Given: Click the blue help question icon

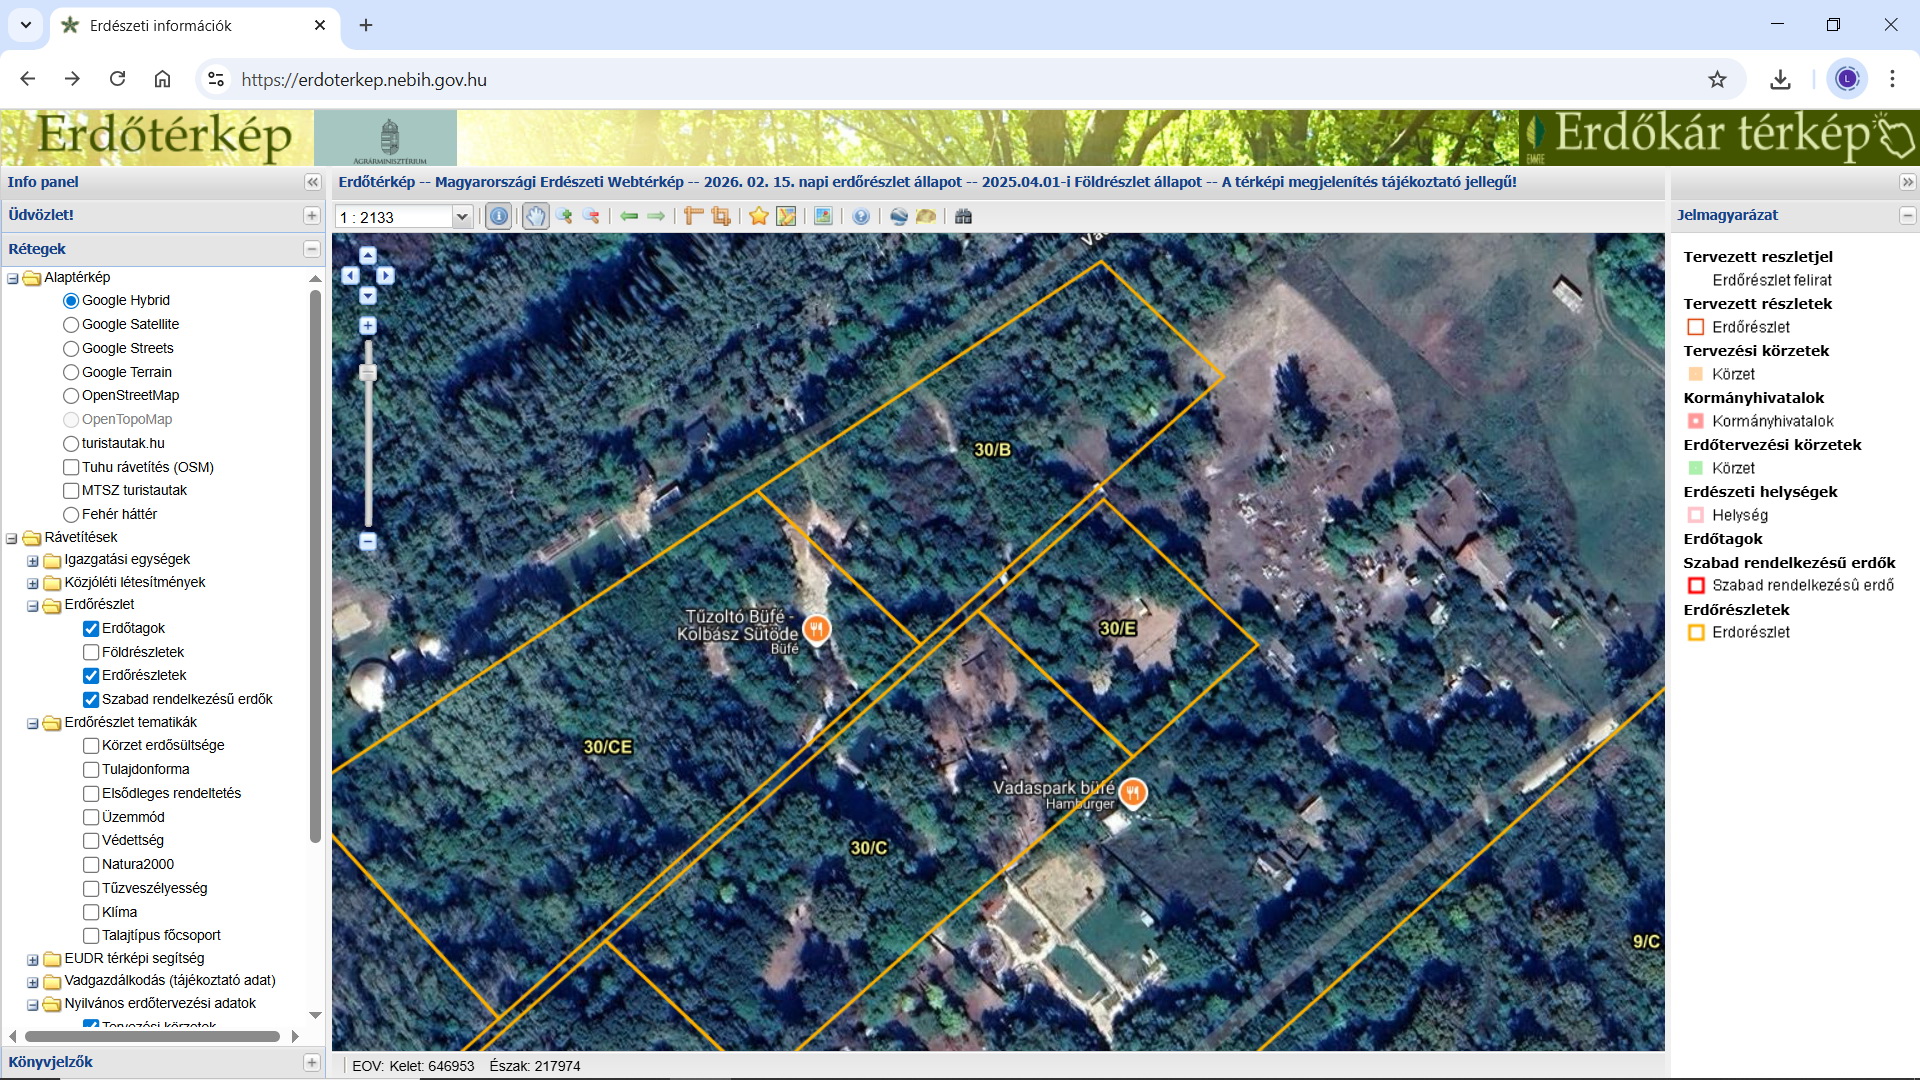Looking at the screenshot, I should pyautogui.click(x=861, y=216).
